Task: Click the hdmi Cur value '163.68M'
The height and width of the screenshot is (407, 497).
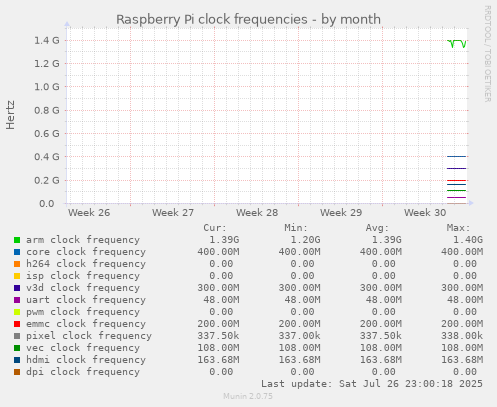Action: 218,360
